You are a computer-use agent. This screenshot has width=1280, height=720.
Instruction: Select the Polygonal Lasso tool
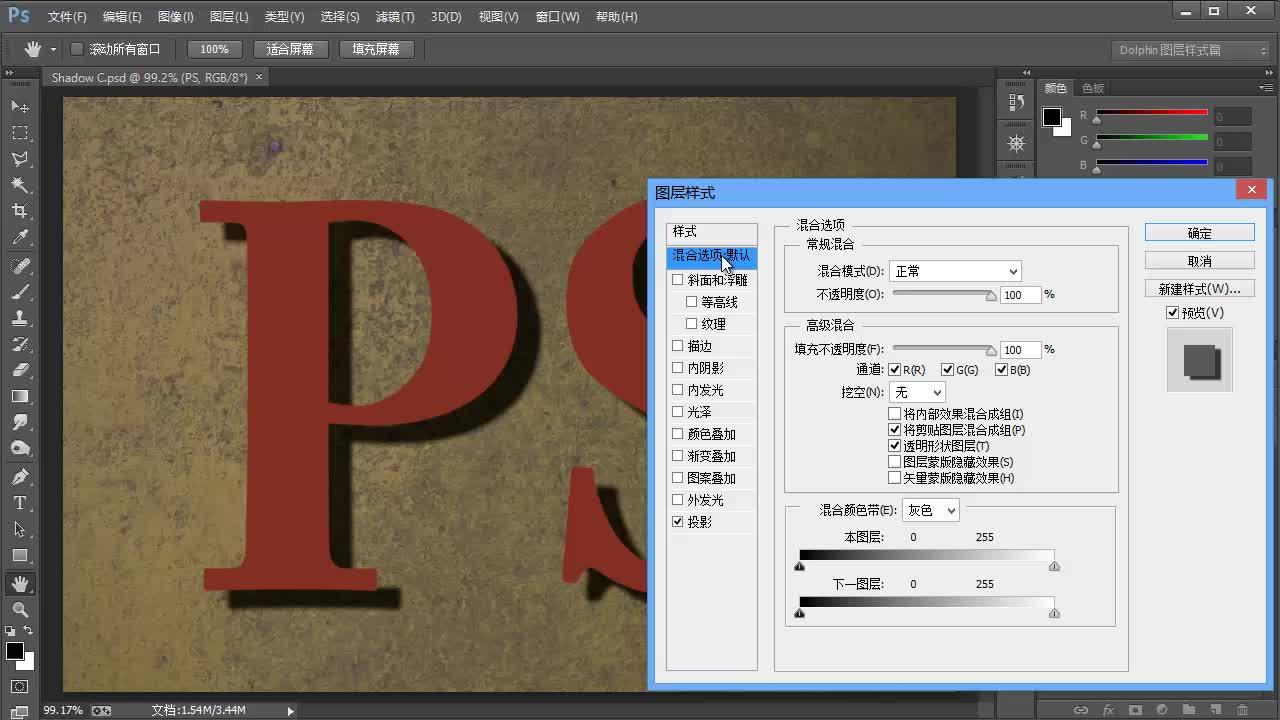[20, 159]
